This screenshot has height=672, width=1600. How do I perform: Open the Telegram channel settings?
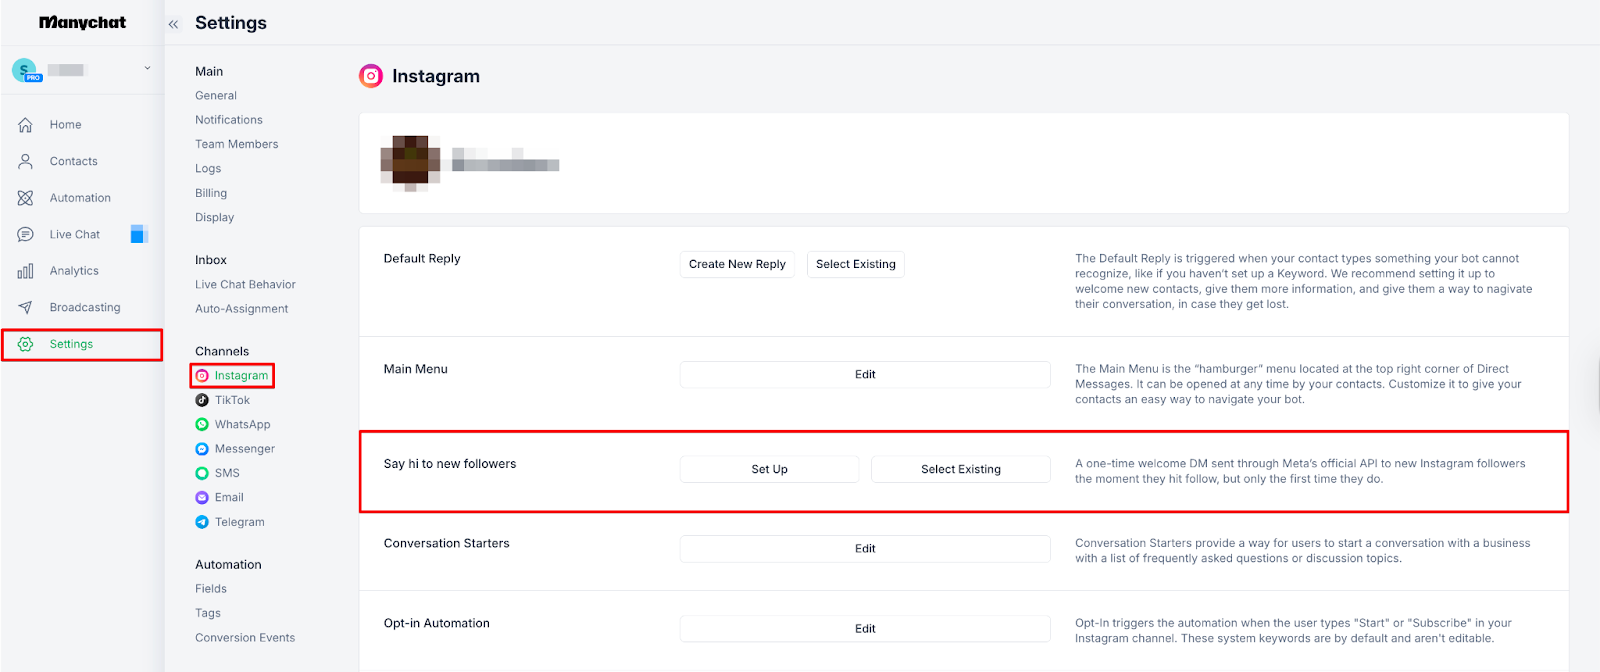click(x=239, y=522)
